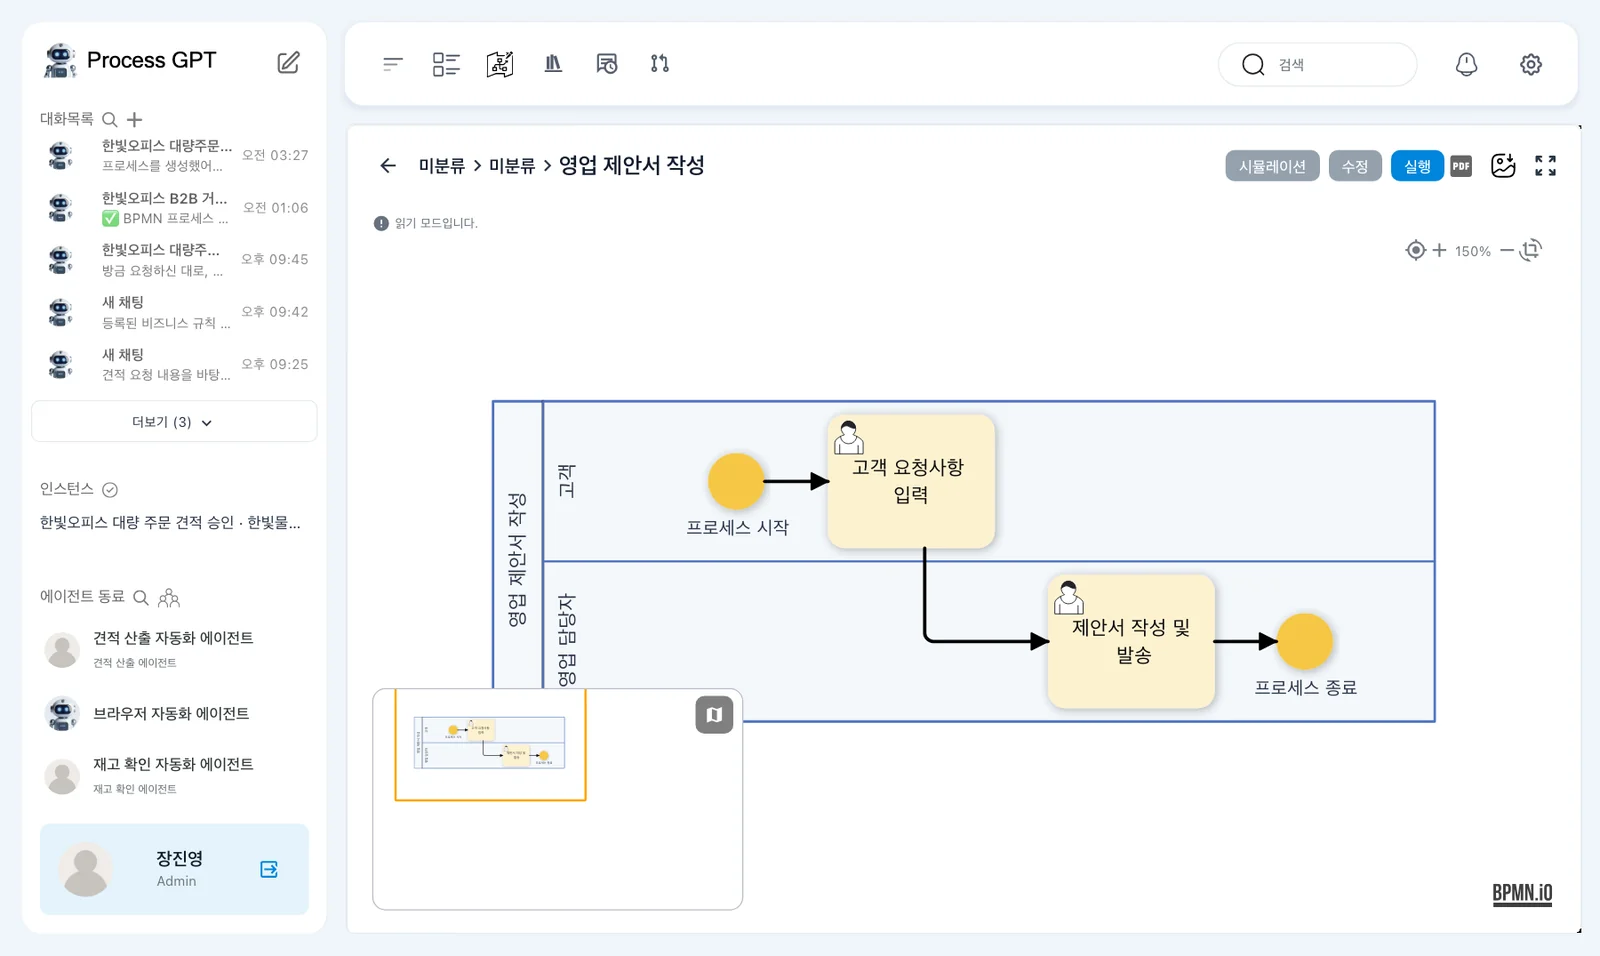Open the pull request branch icon
1600x956 pixels.
pyautogui.click(x=660, y=64)
